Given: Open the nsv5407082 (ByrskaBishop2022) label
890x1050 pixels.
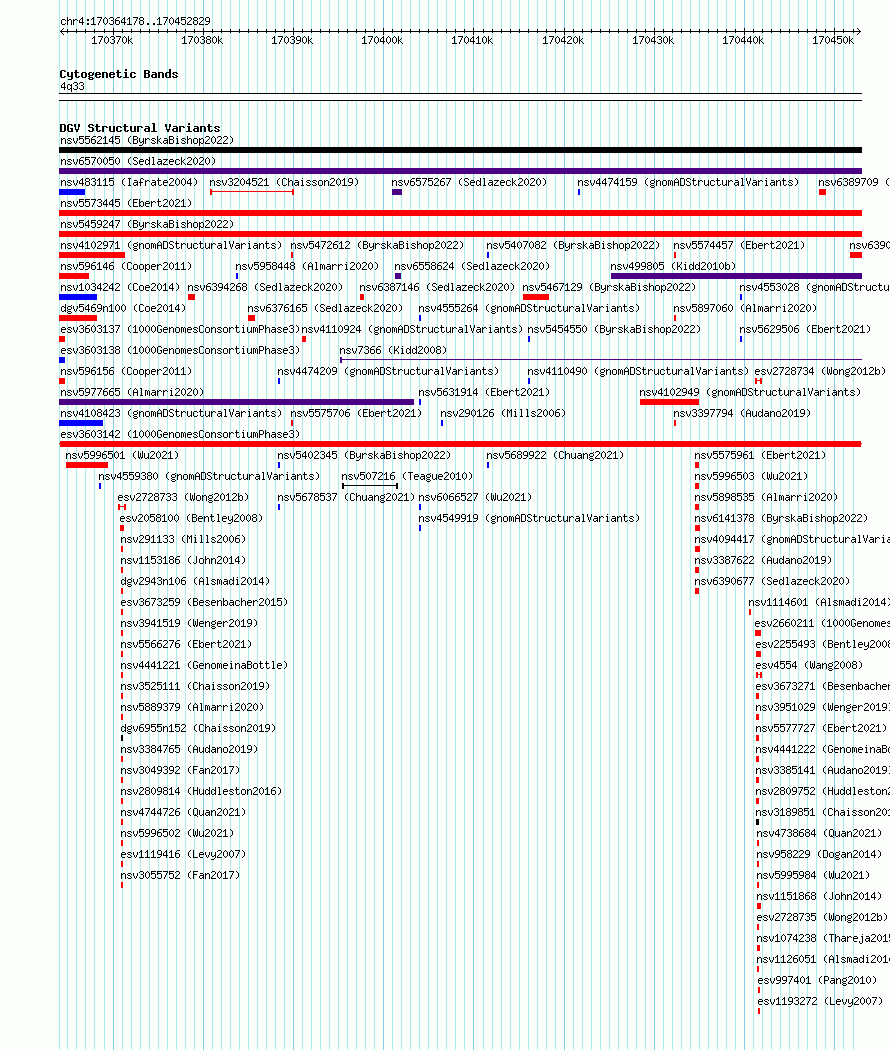Looking at the screenshot, I should coord(573,245).
